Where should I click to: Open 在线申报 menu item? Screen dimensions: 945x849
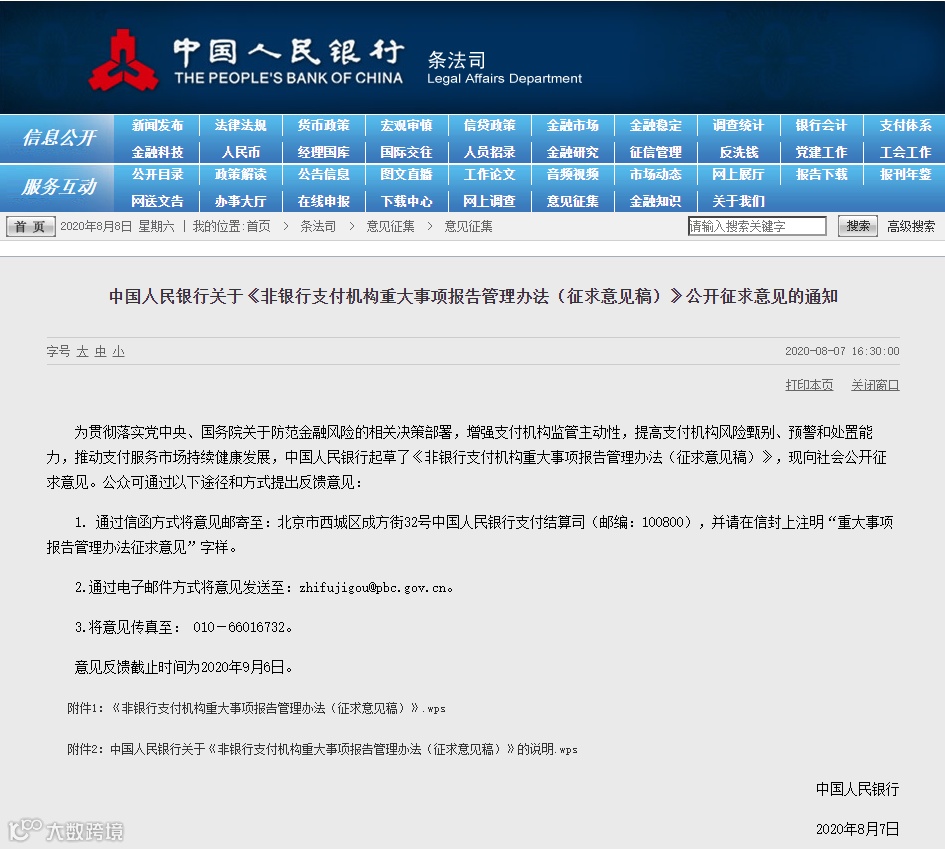tap(324, 201)
